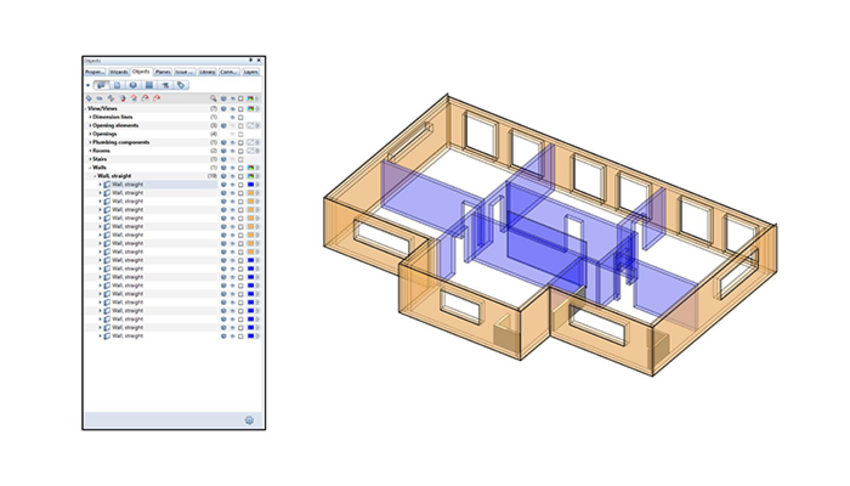850x486 pixels.
Task: Collapse the Walls tree node
Action: click(90, 167)
